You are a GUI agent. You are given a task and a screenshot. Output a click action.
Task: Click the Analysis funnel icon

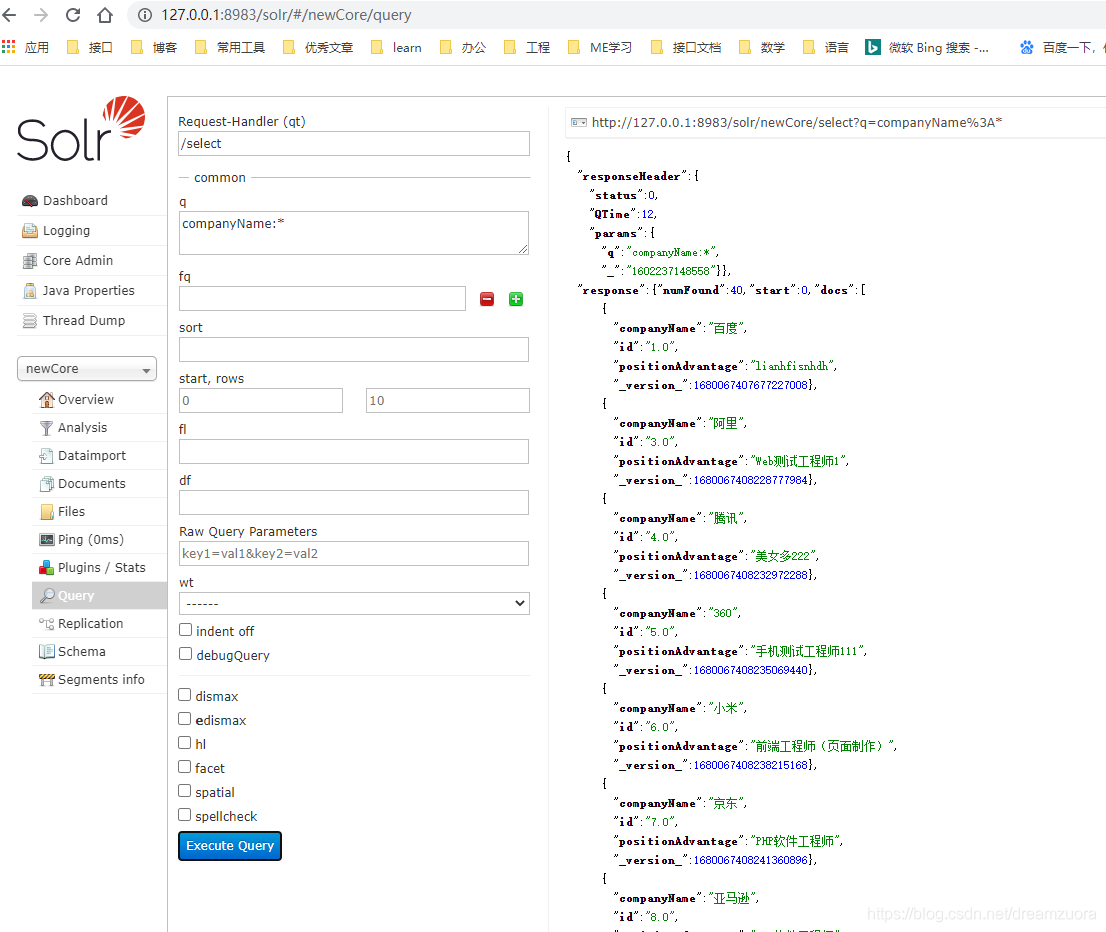click(x=47, y=428)
